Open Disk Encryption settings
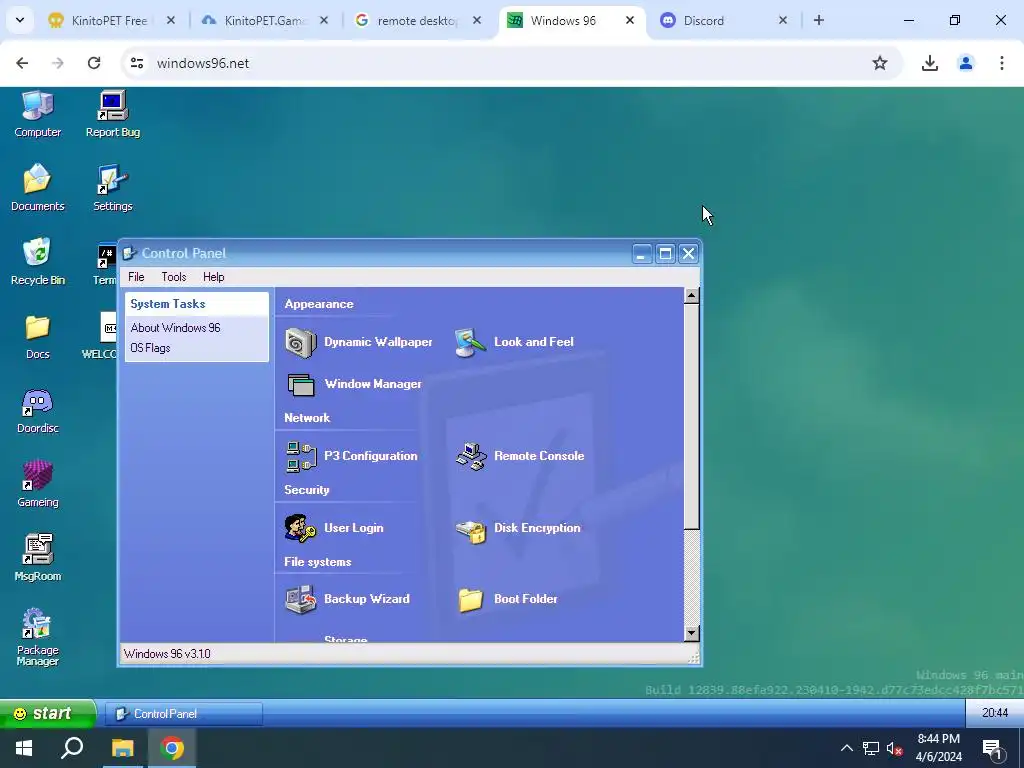Viewport: 1024px width, 768px height. (x=518, y=528)
